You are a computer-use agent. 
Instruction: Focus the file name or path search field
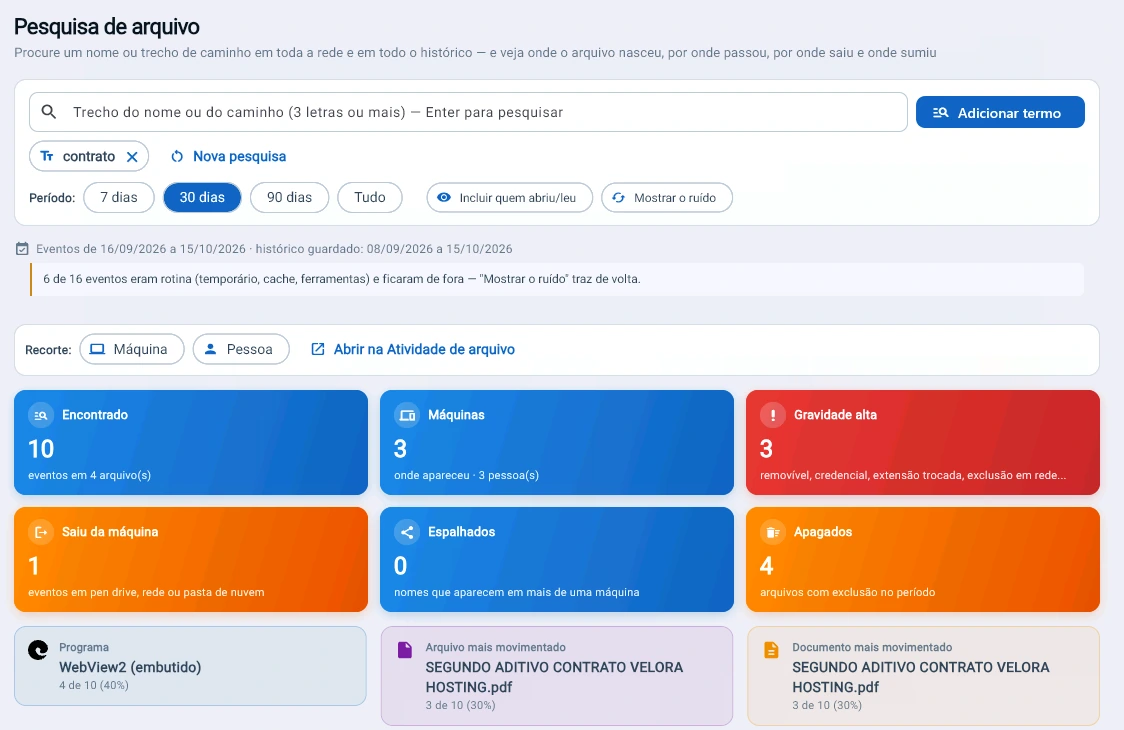point(468,112)
